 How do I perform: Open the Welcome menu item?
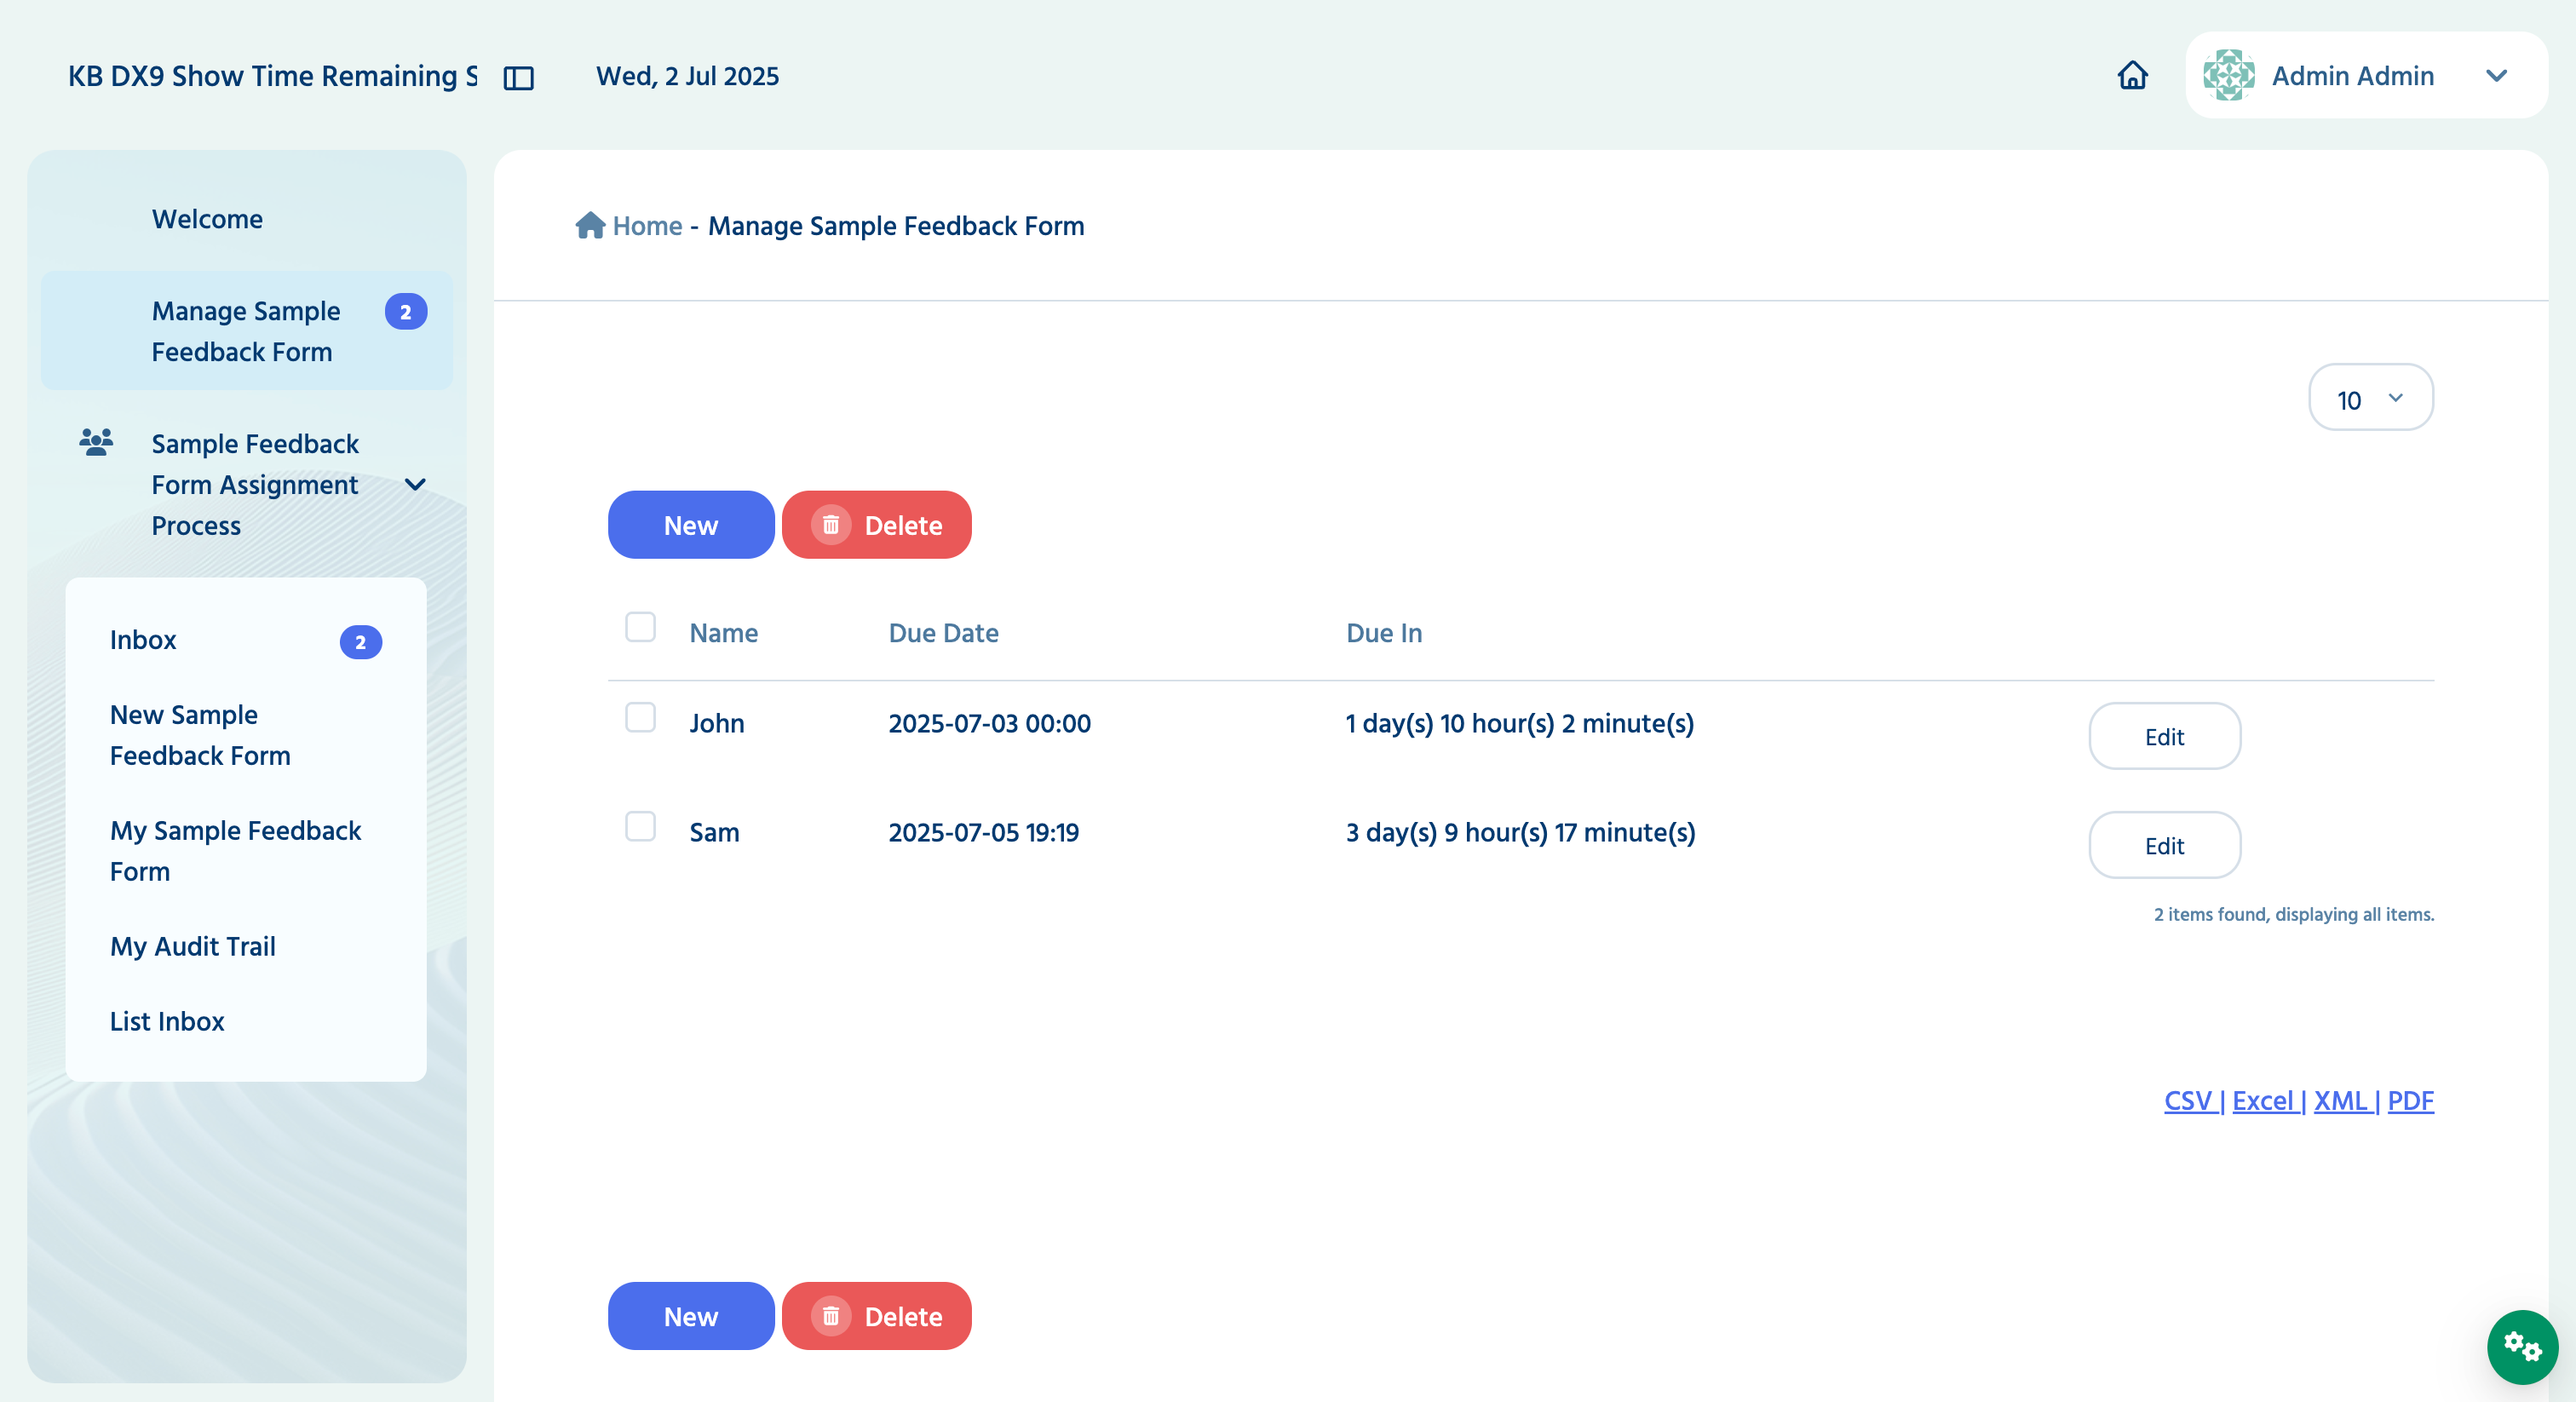click(x=207, y=219)
